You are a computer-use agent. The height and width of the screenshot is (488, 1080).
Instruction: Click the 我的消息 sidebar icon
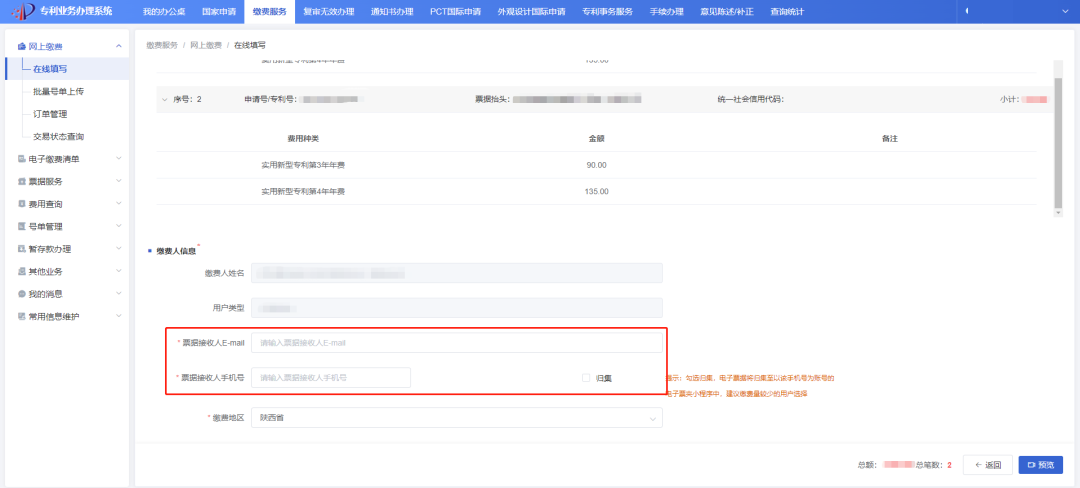pos(22,294)
